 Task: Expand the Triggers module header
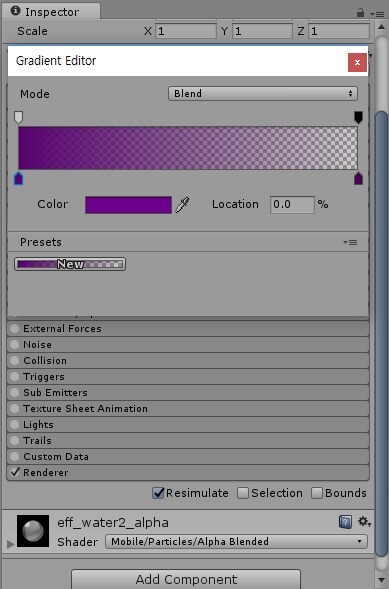[188, 376]
